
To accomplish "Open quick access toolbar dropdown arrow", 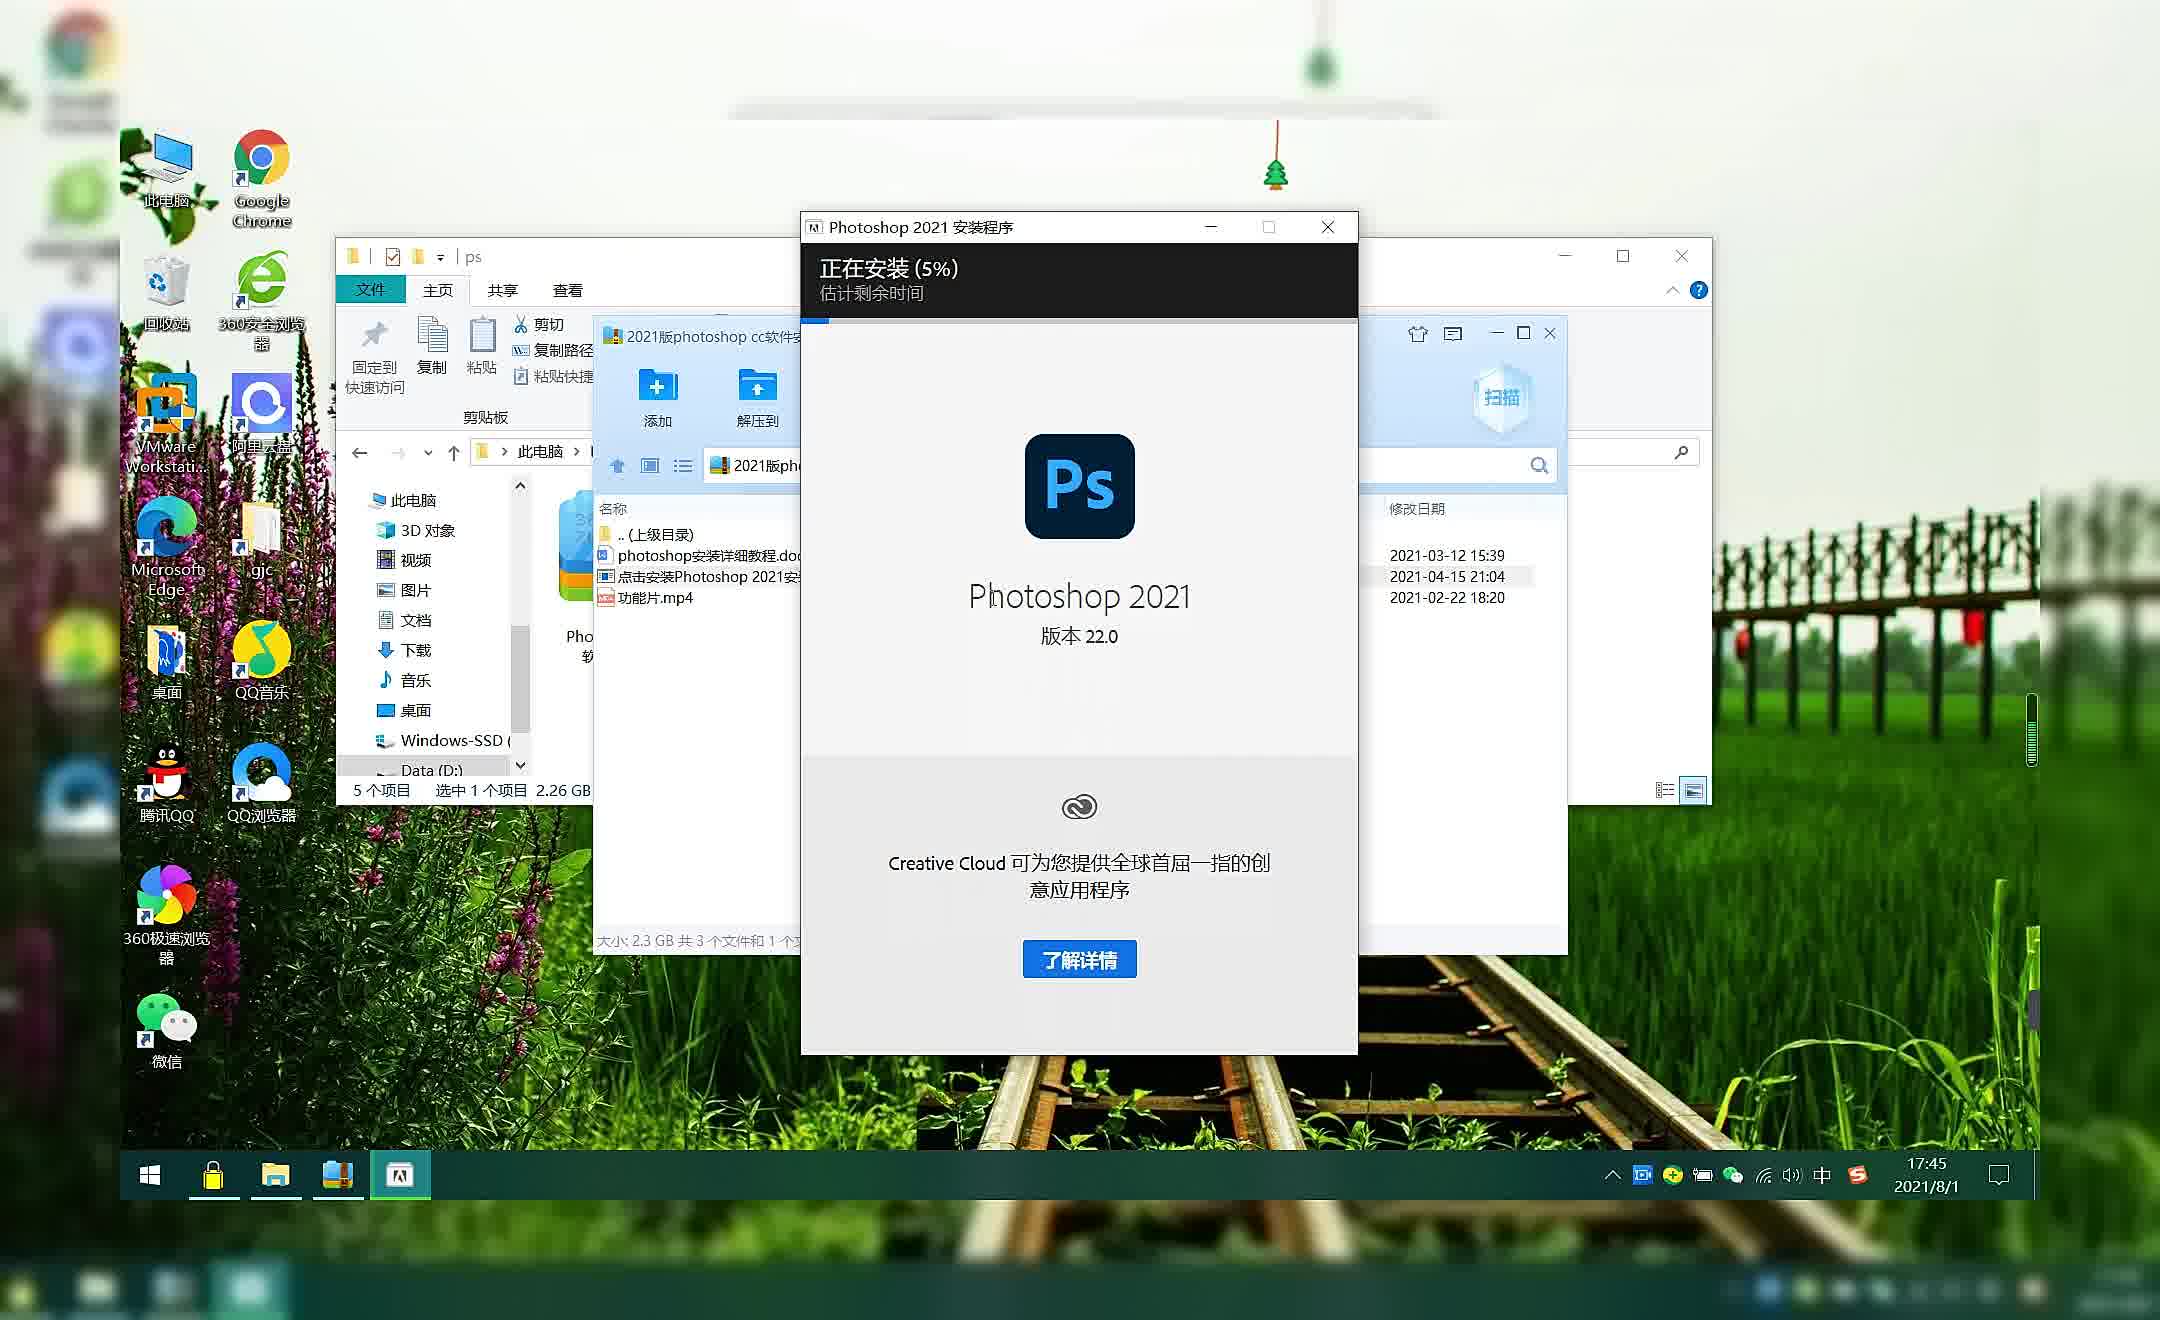I will pos(440,257).
